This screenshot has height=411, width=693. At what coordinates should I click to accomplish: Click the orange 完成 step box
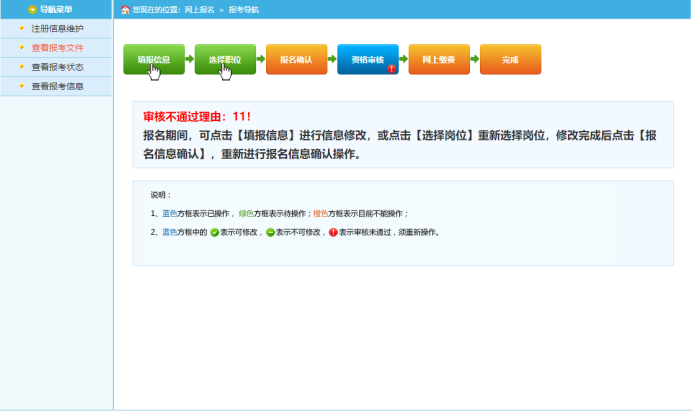tap(510, 60)
